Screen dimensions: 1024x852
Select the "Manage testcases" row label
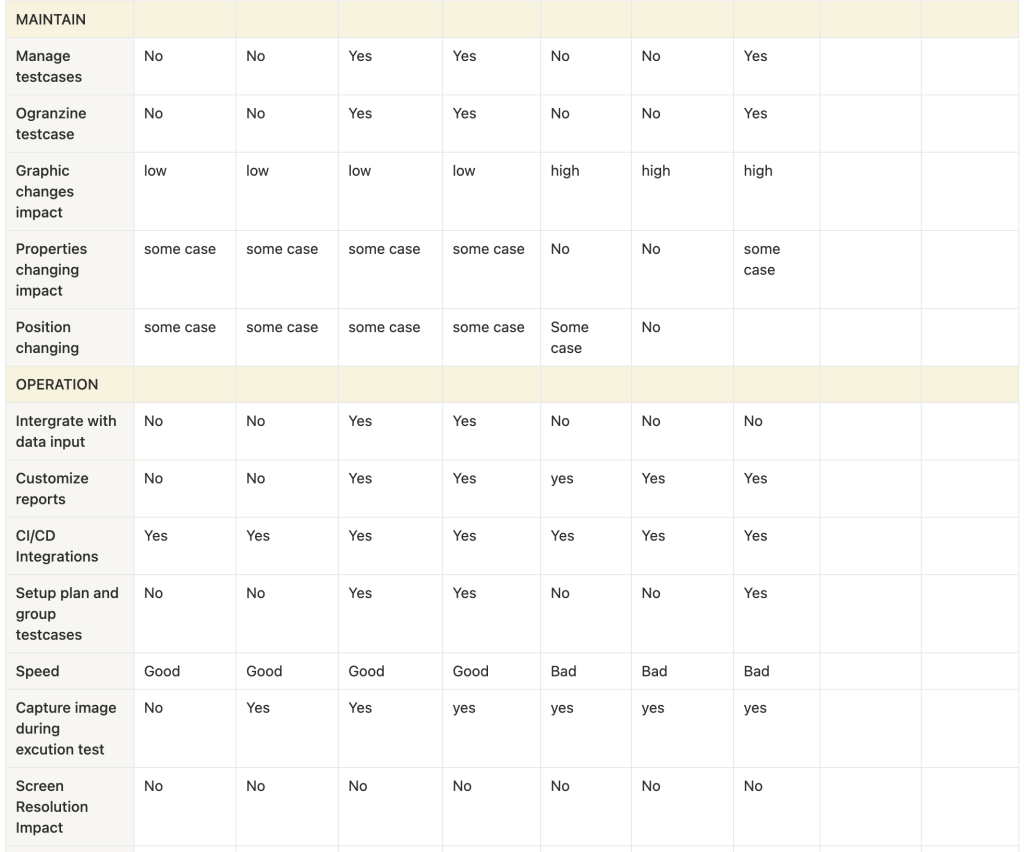tap(49, 66)
